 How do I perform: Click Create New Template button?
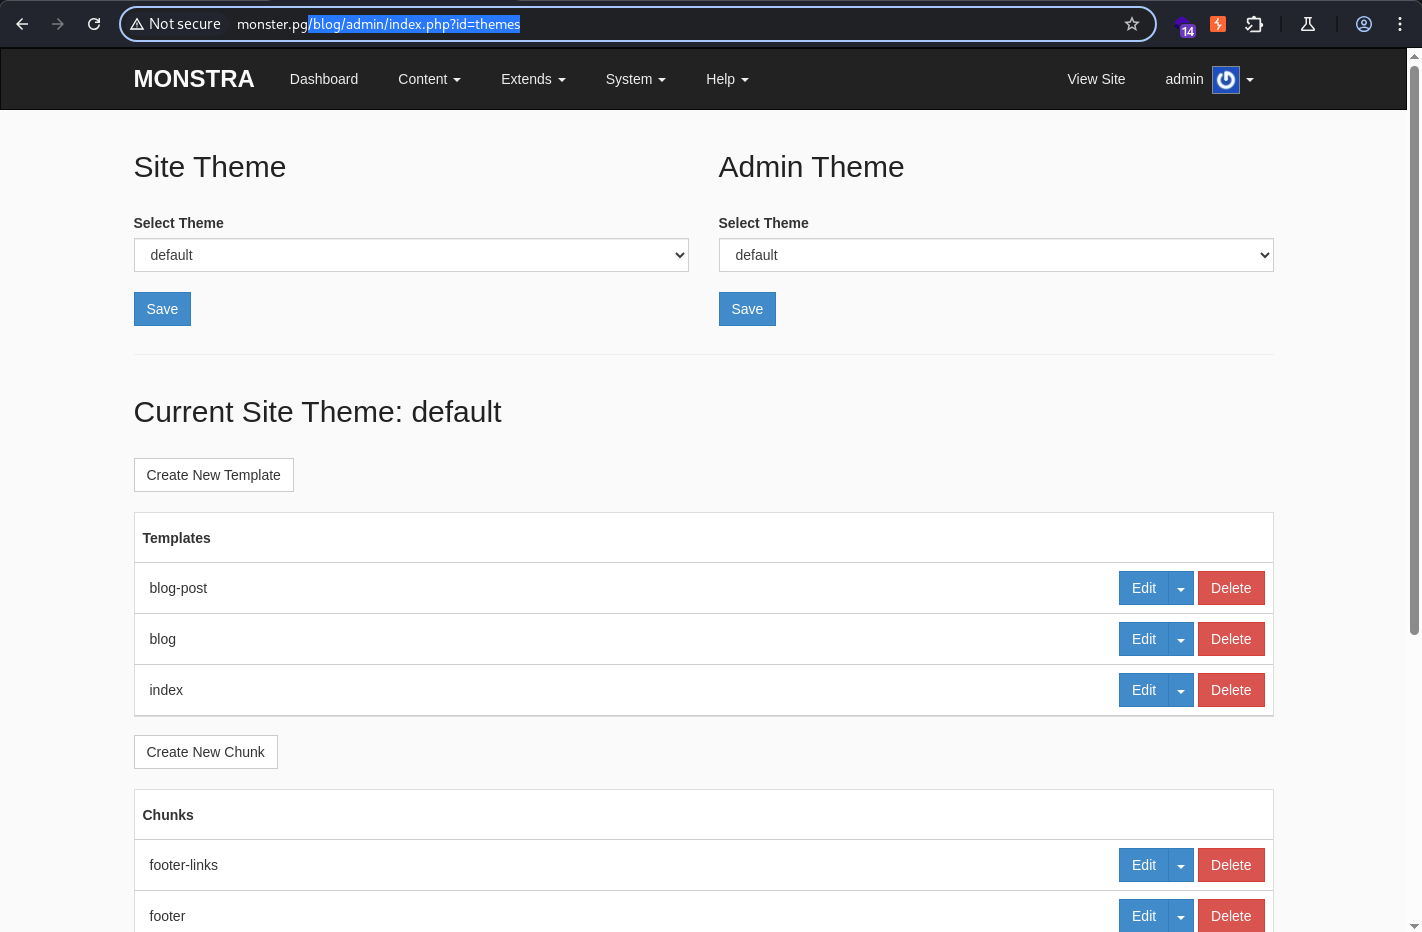[x=214, y=475]
